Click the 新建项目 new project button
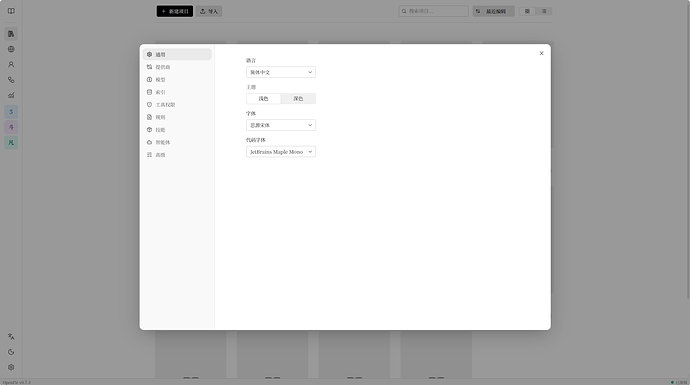The image size is (690, 385). 175,11
